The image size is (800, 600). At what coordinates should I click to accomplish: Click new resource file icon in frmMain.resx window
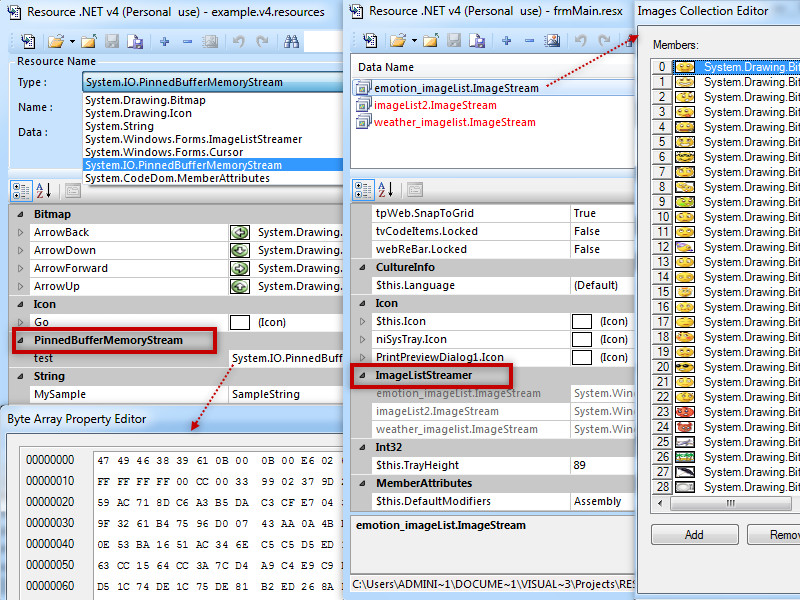370,40
